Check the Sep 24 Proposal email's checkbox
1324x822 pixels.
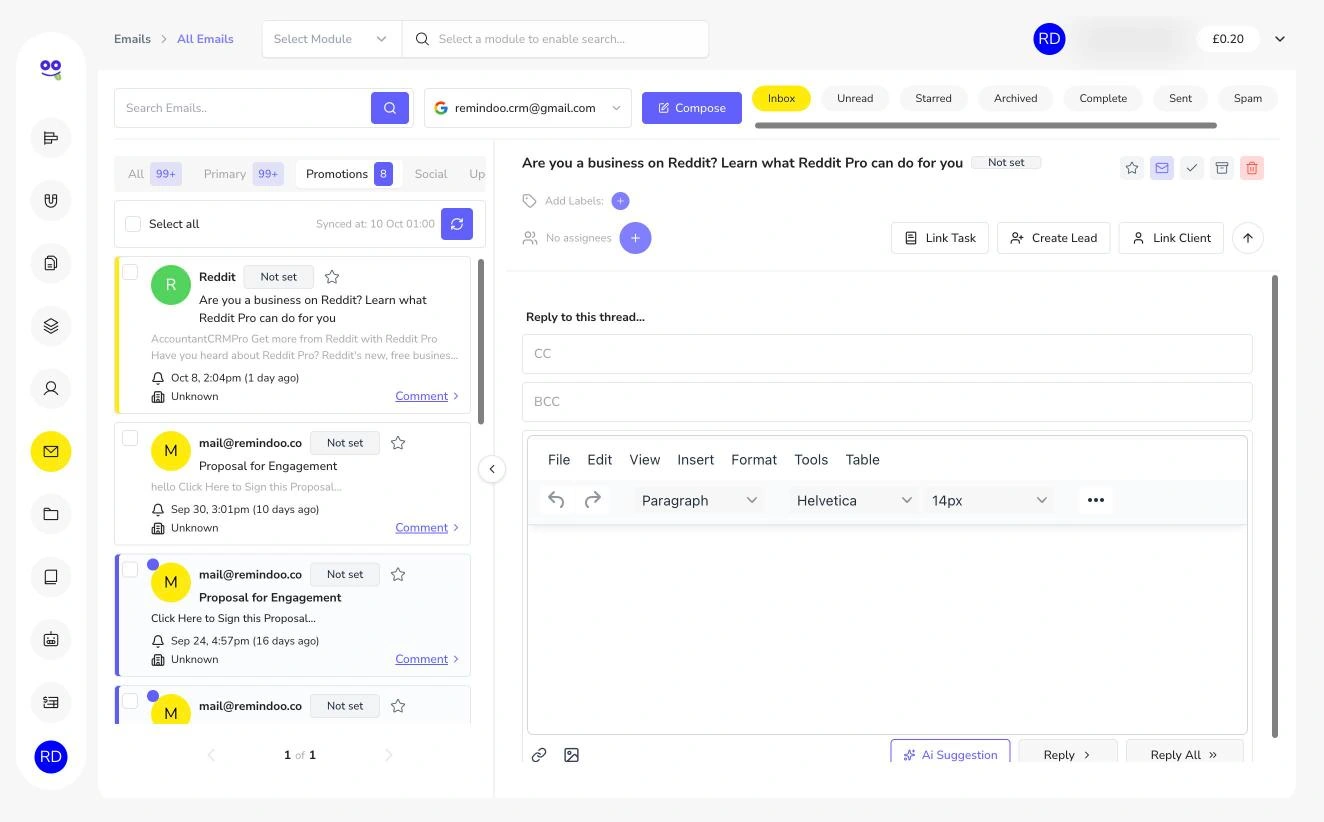[x=130, y=570]
